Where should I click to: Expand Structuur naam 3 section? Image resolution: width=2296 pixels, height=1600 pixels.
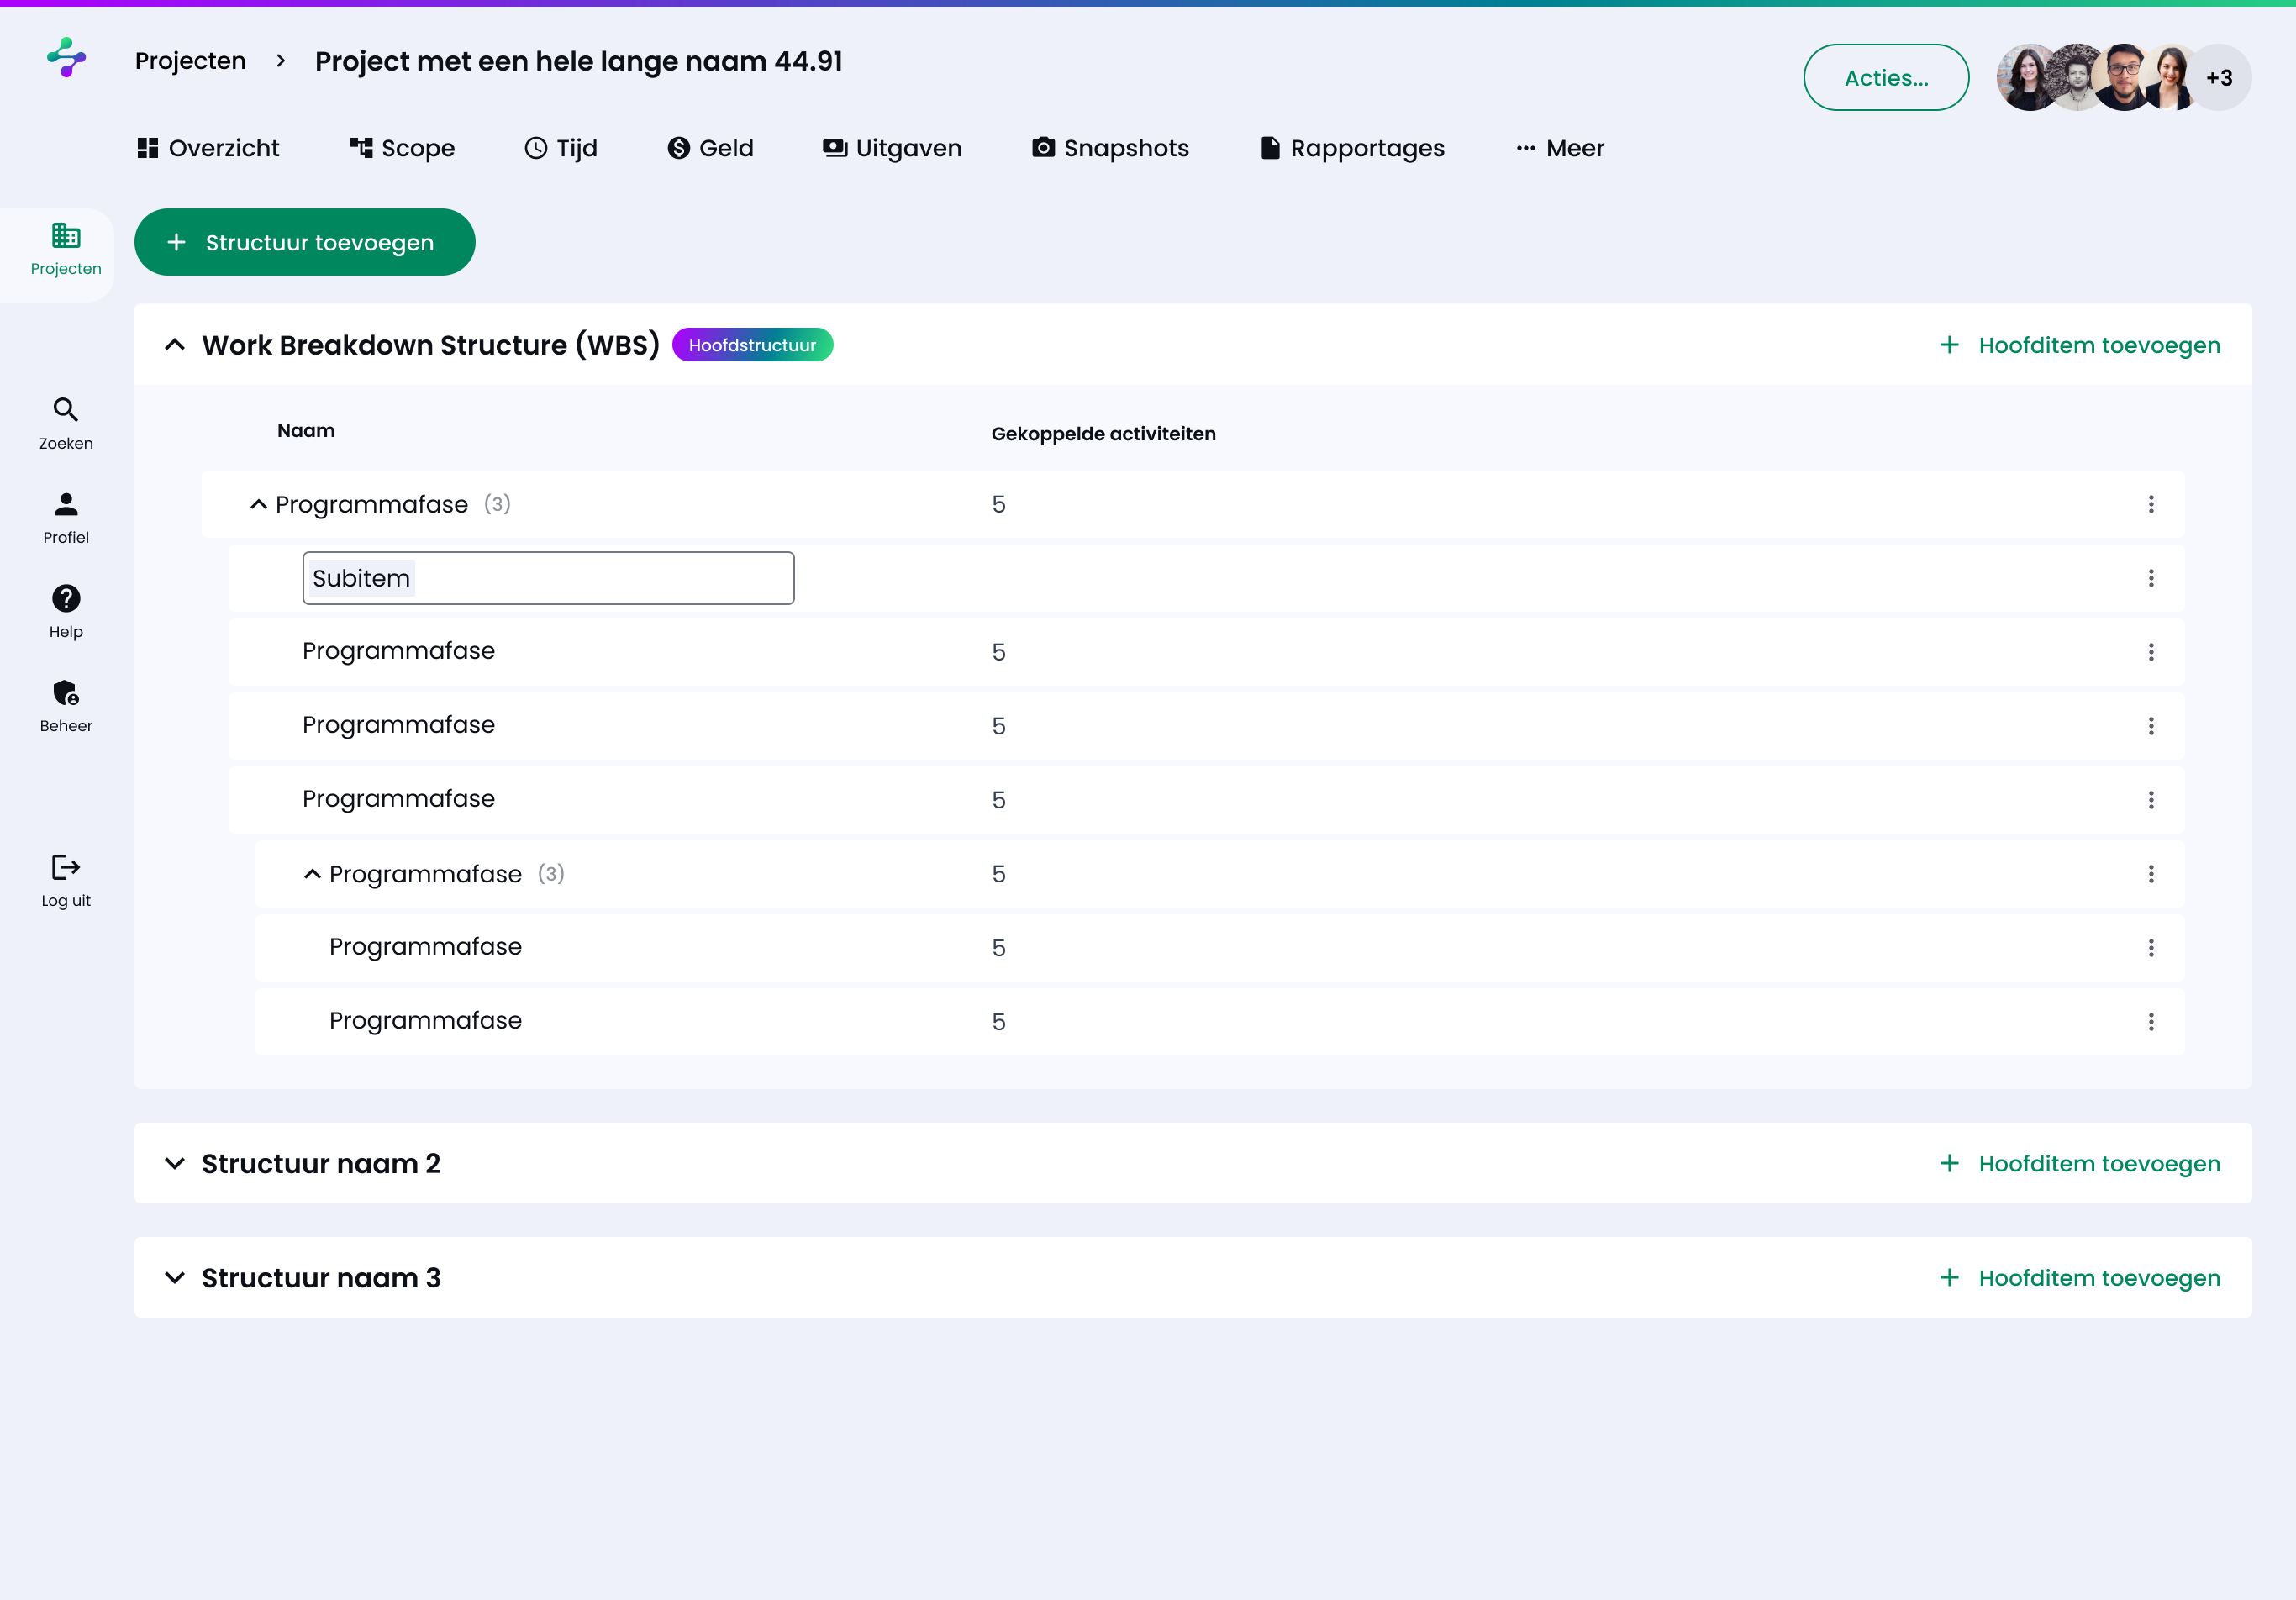tap(175, 1277)
